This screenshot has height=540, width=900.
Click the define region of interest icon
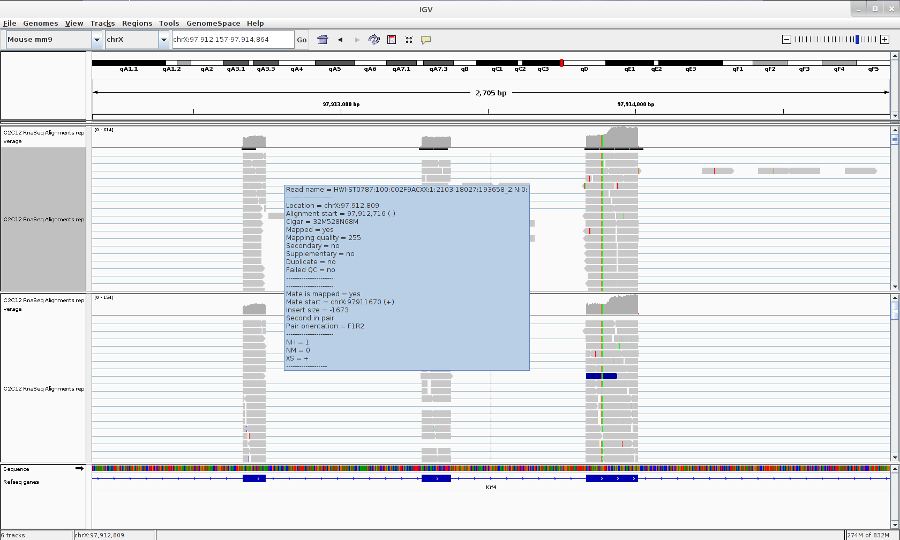tap(391, 40)
